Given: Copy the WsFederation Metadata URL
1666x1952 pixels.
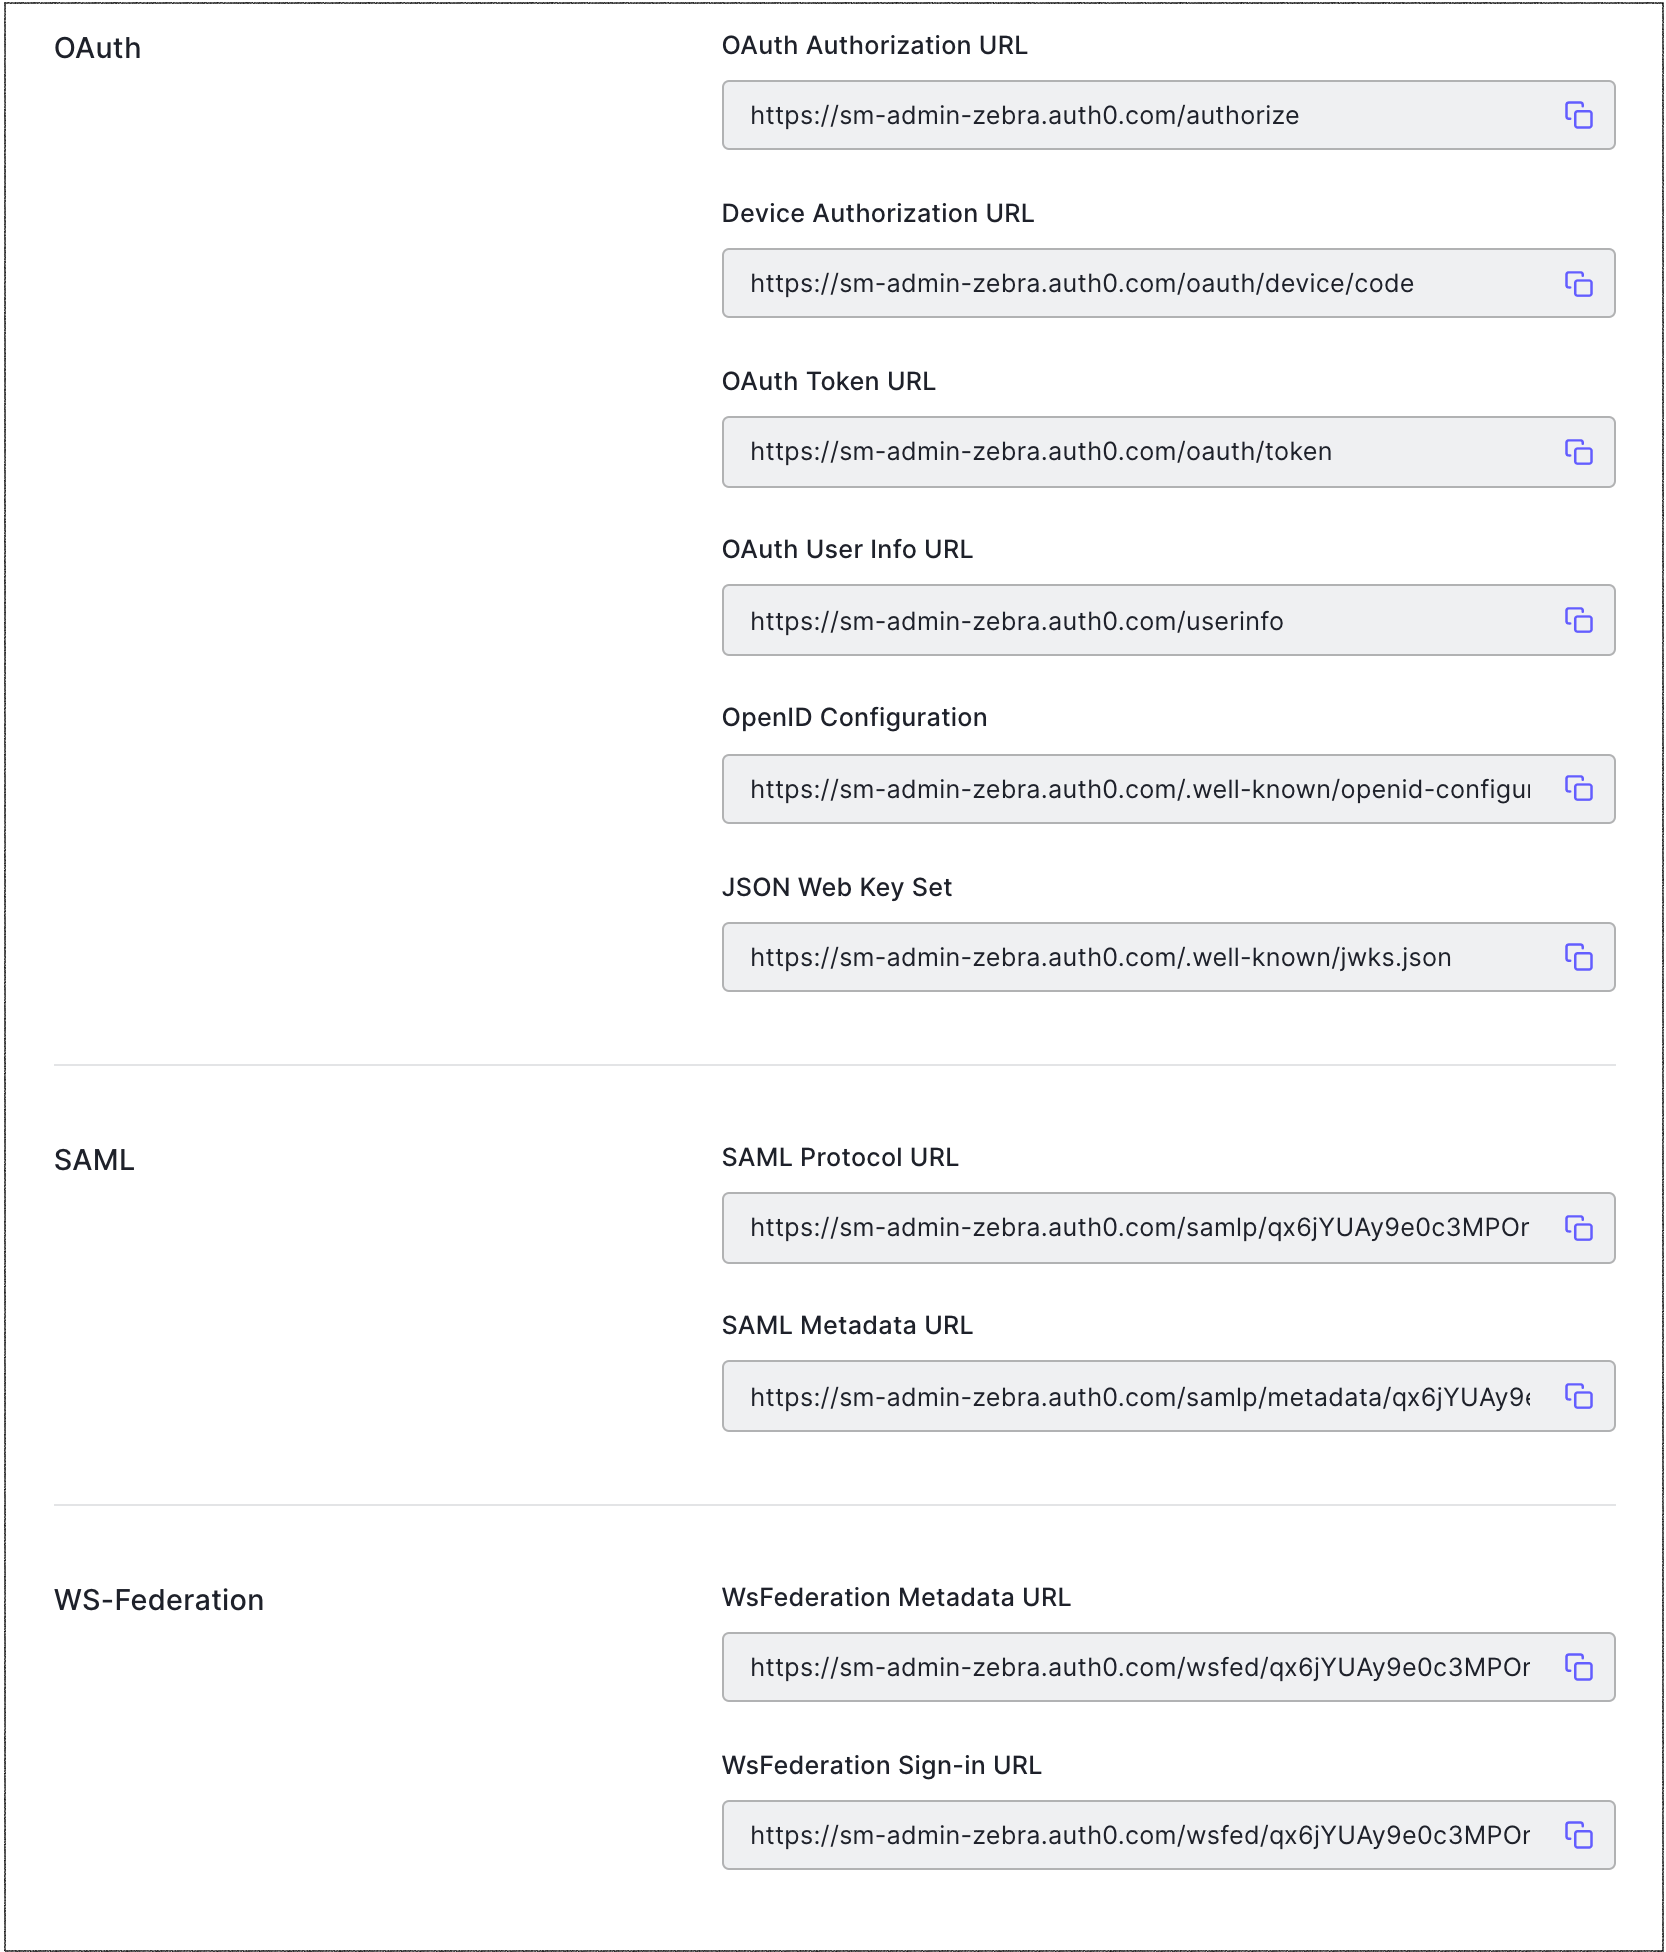Looking at the screenshot, I should [1578, 1667].
